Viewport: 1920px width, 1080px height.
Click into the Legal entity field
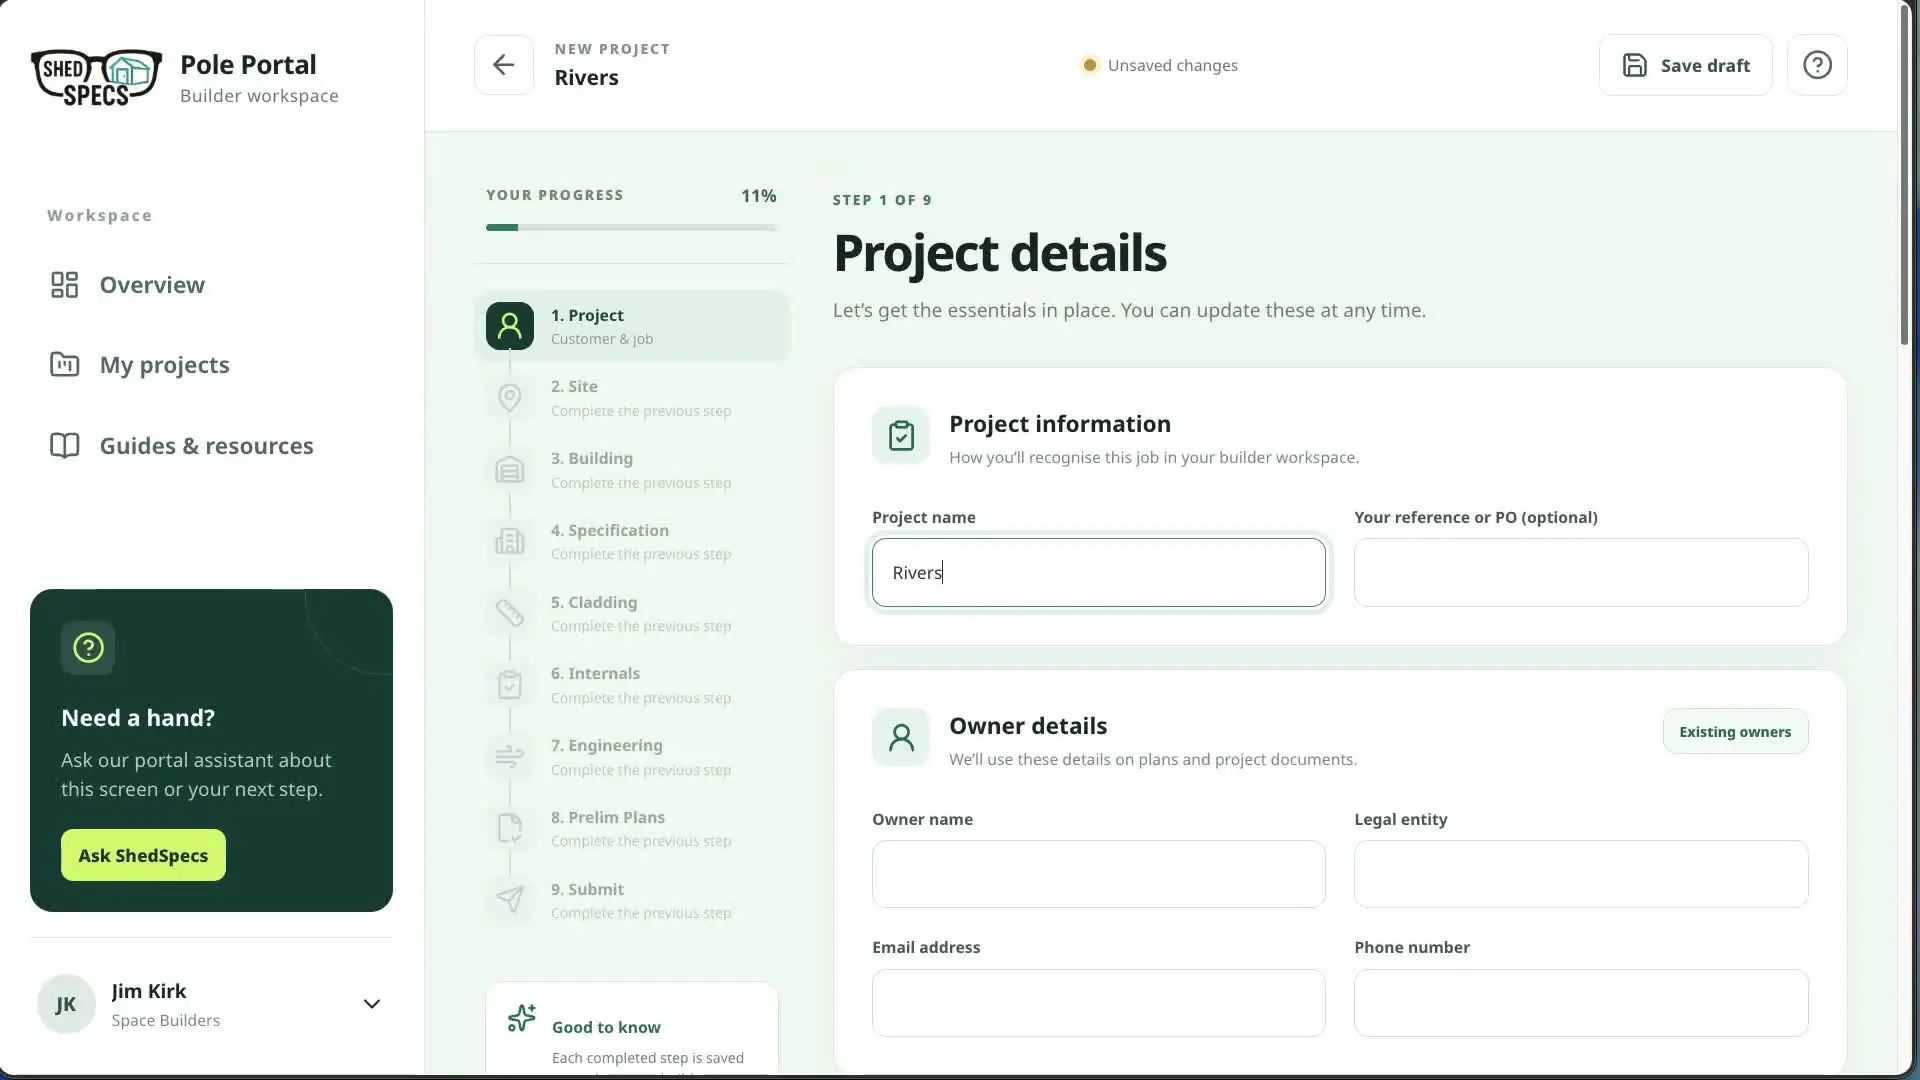(1580, 874)
